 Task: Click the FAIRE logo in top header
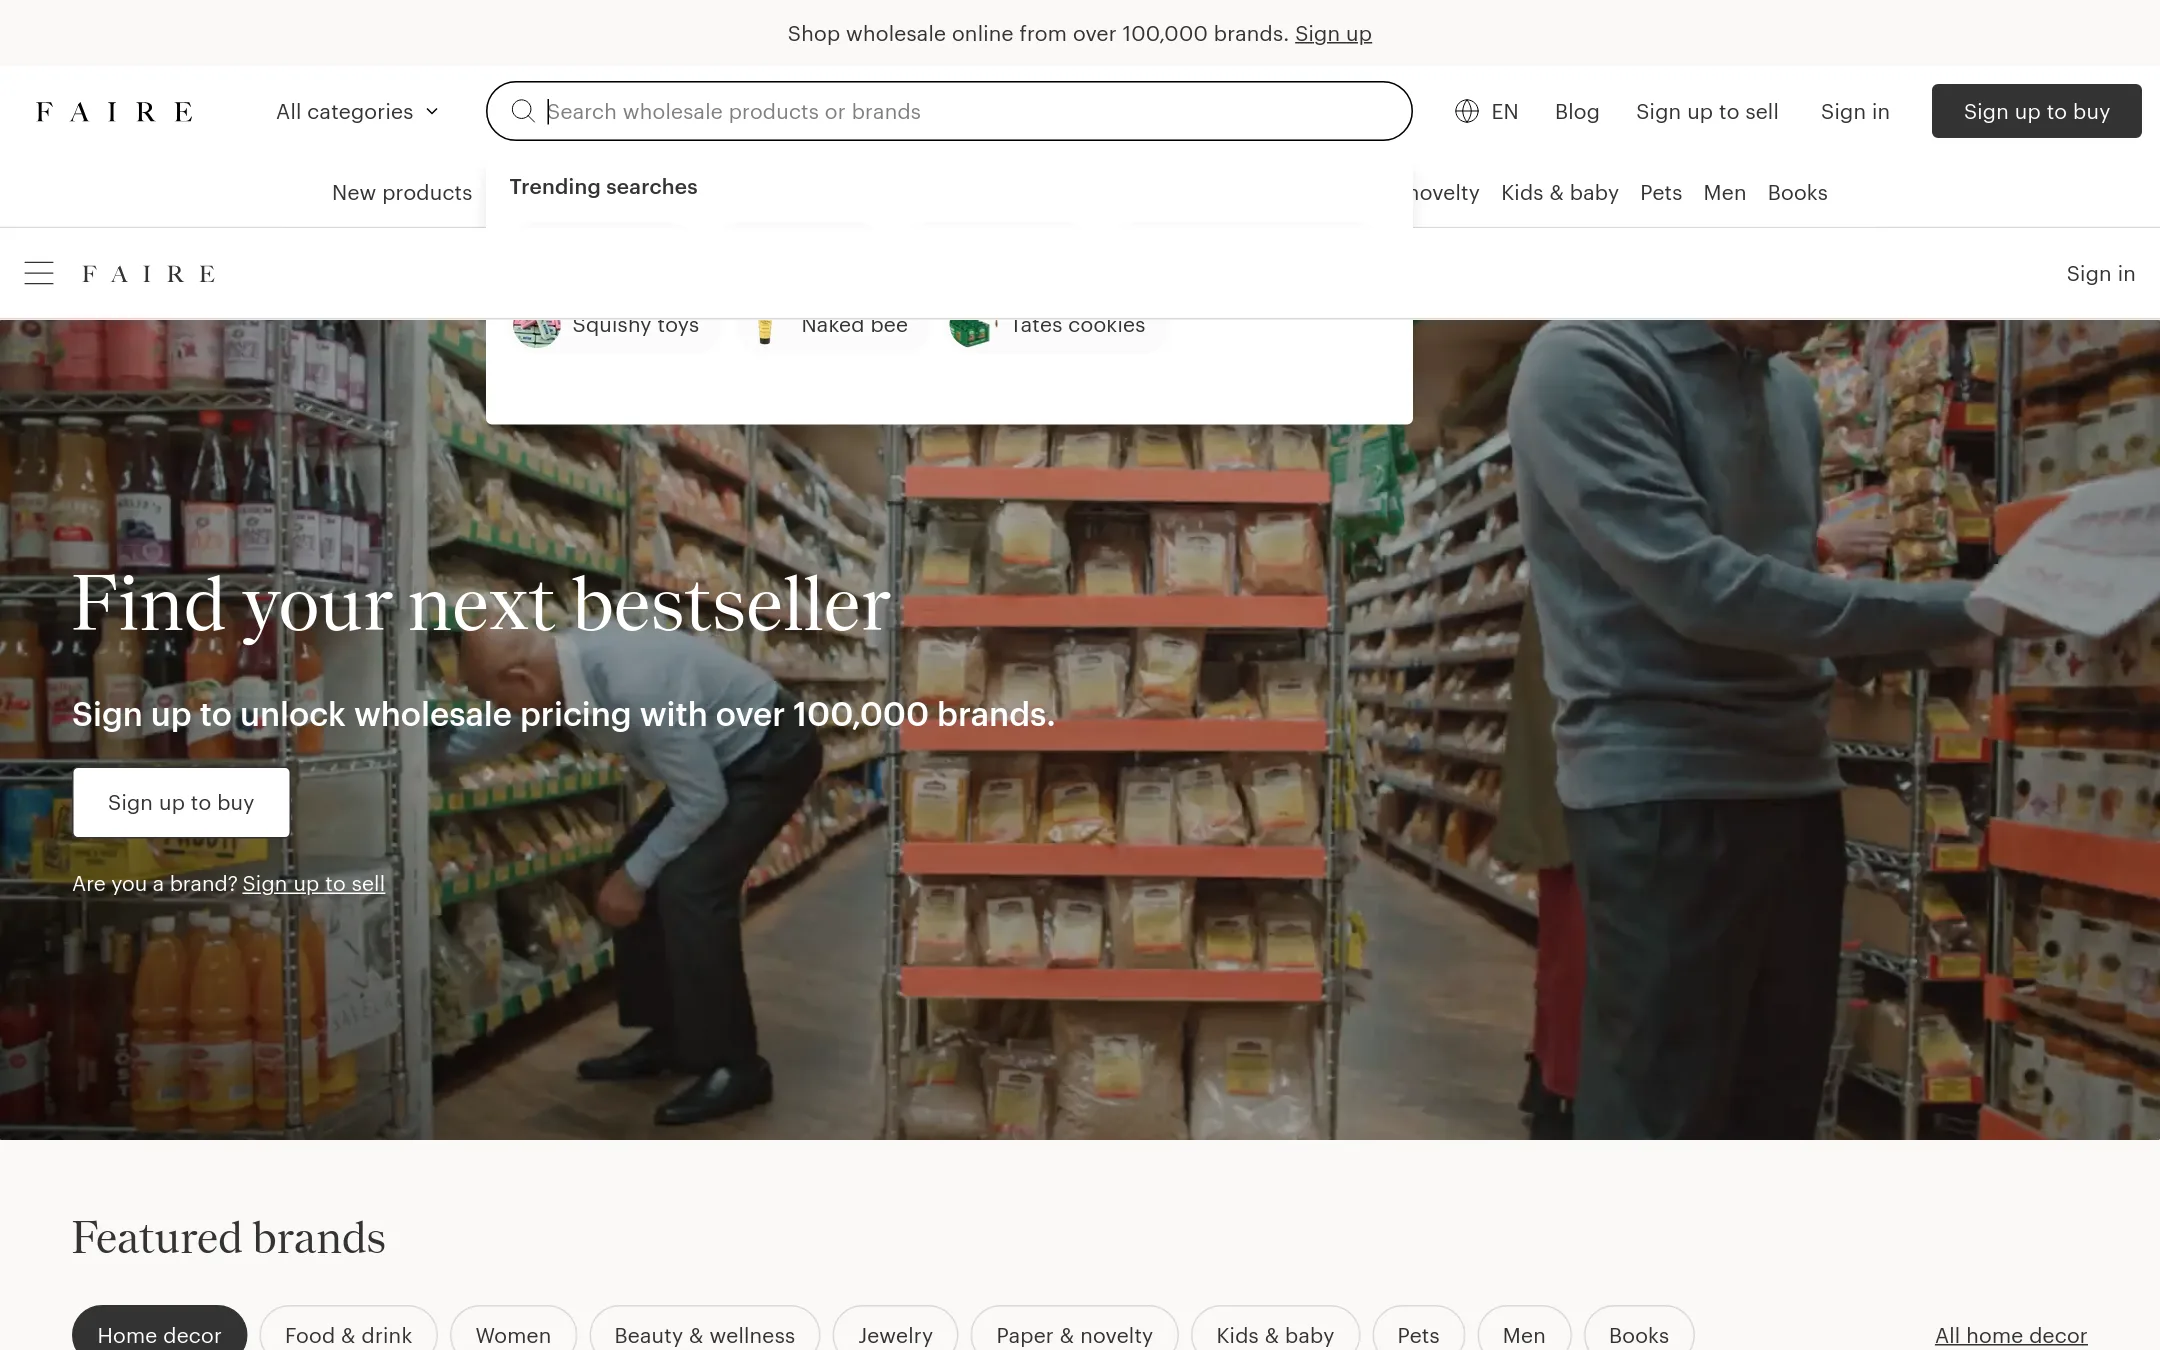click(114, 112)
